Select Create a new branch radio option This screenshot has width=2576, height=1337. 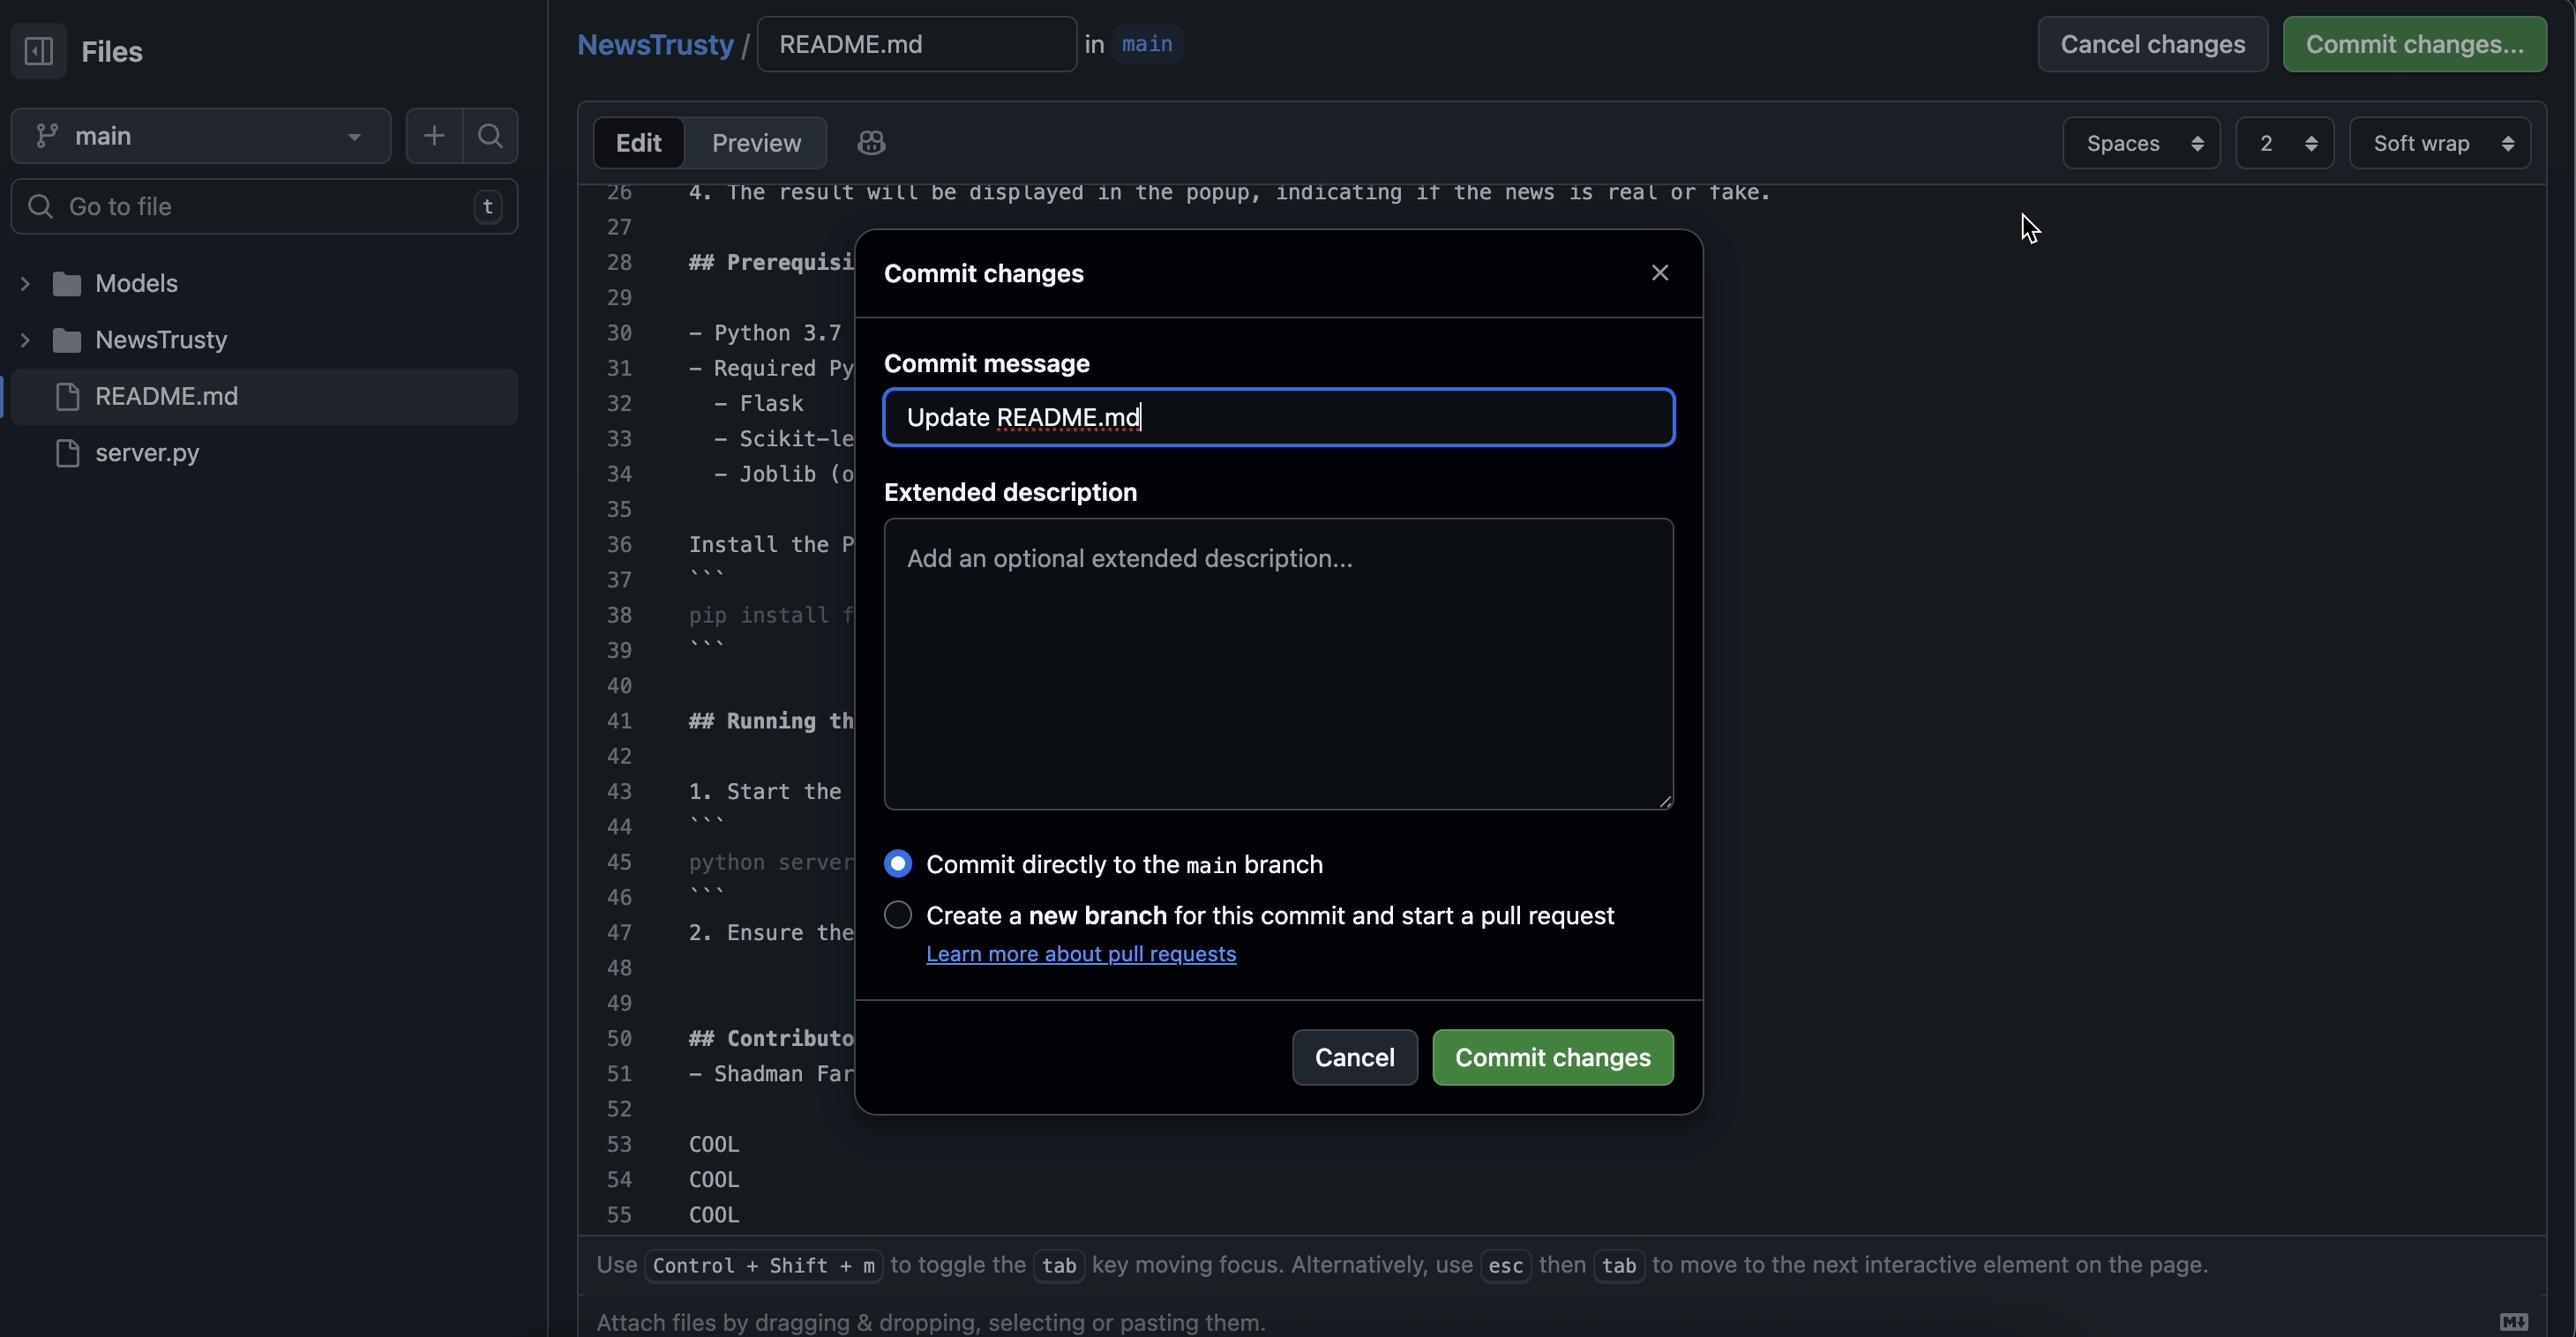click(898, 915)
